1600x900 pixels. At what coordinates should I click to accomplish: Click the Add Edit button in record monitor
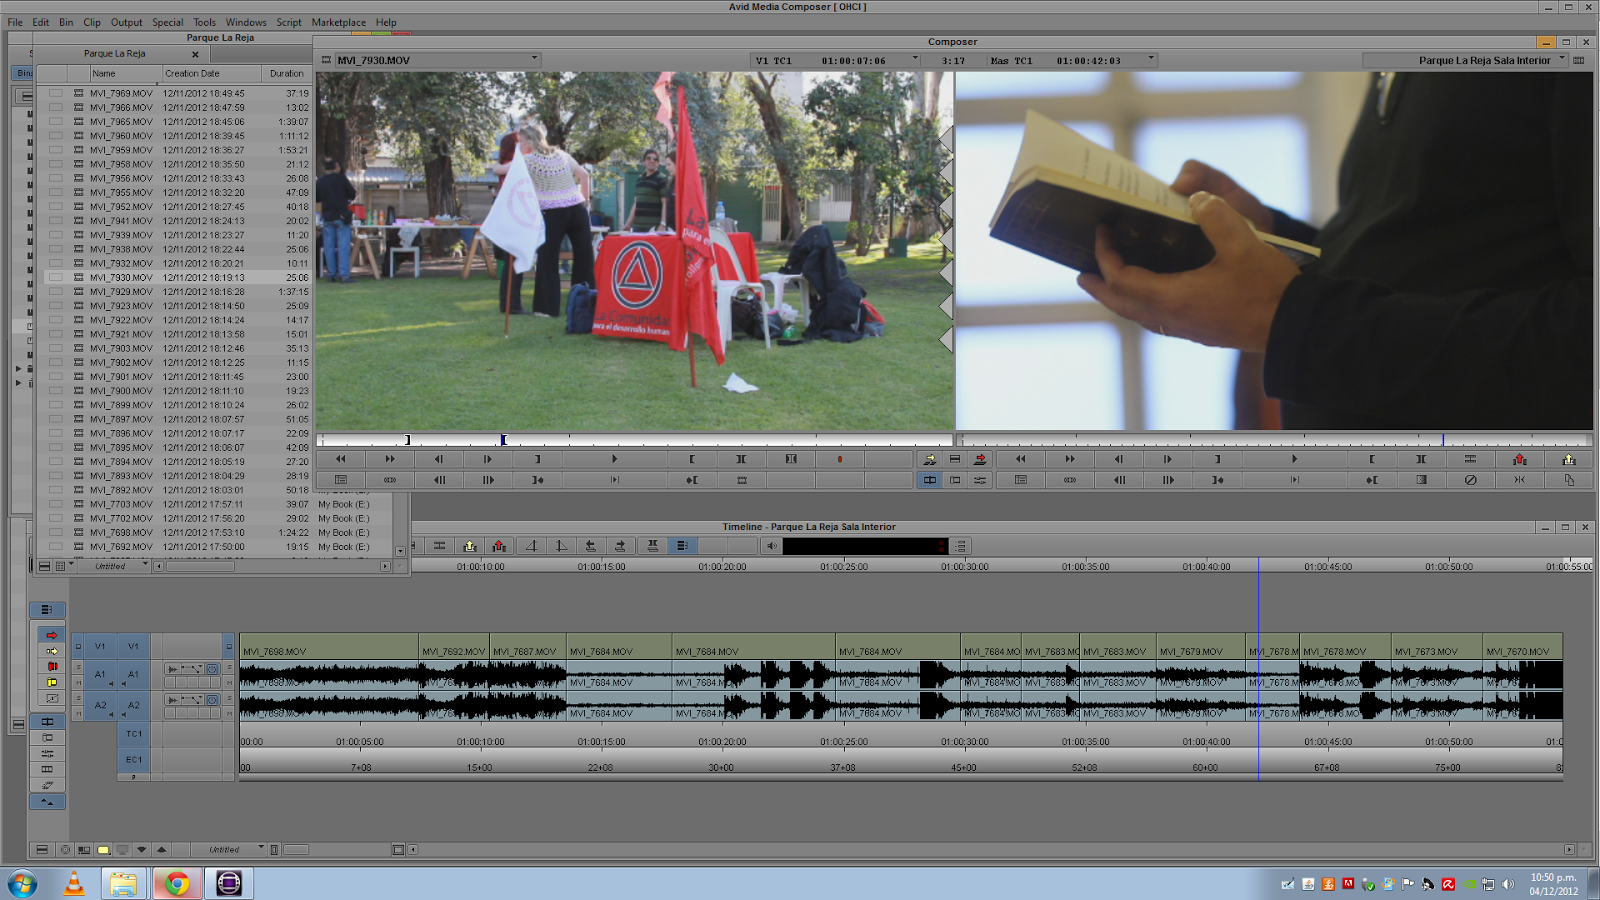click(1470, 459)
